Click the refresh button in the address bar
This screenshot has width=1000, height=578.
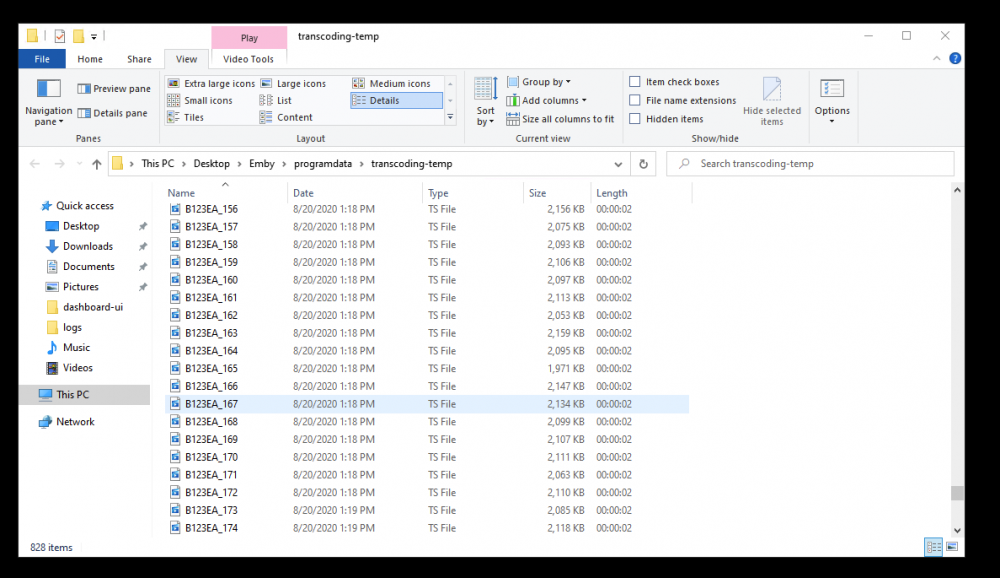(643, 163)
